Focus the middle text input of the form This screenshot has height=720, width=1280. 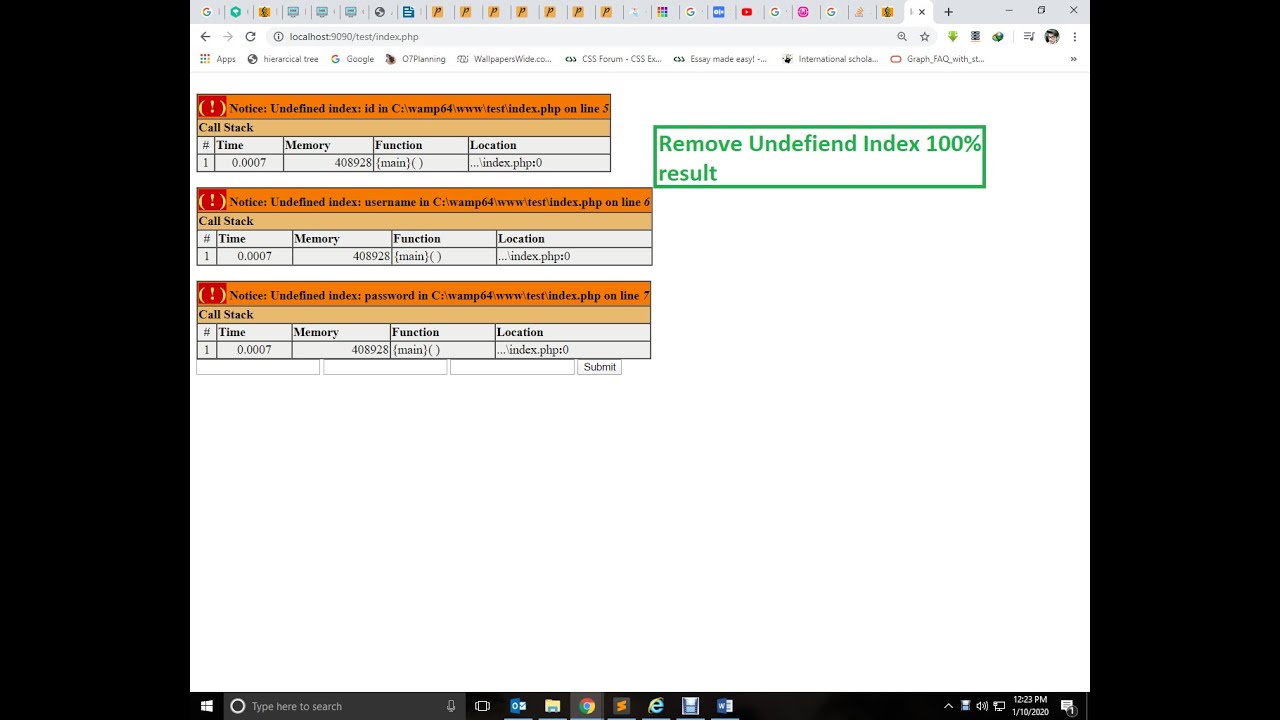[385, 367]
